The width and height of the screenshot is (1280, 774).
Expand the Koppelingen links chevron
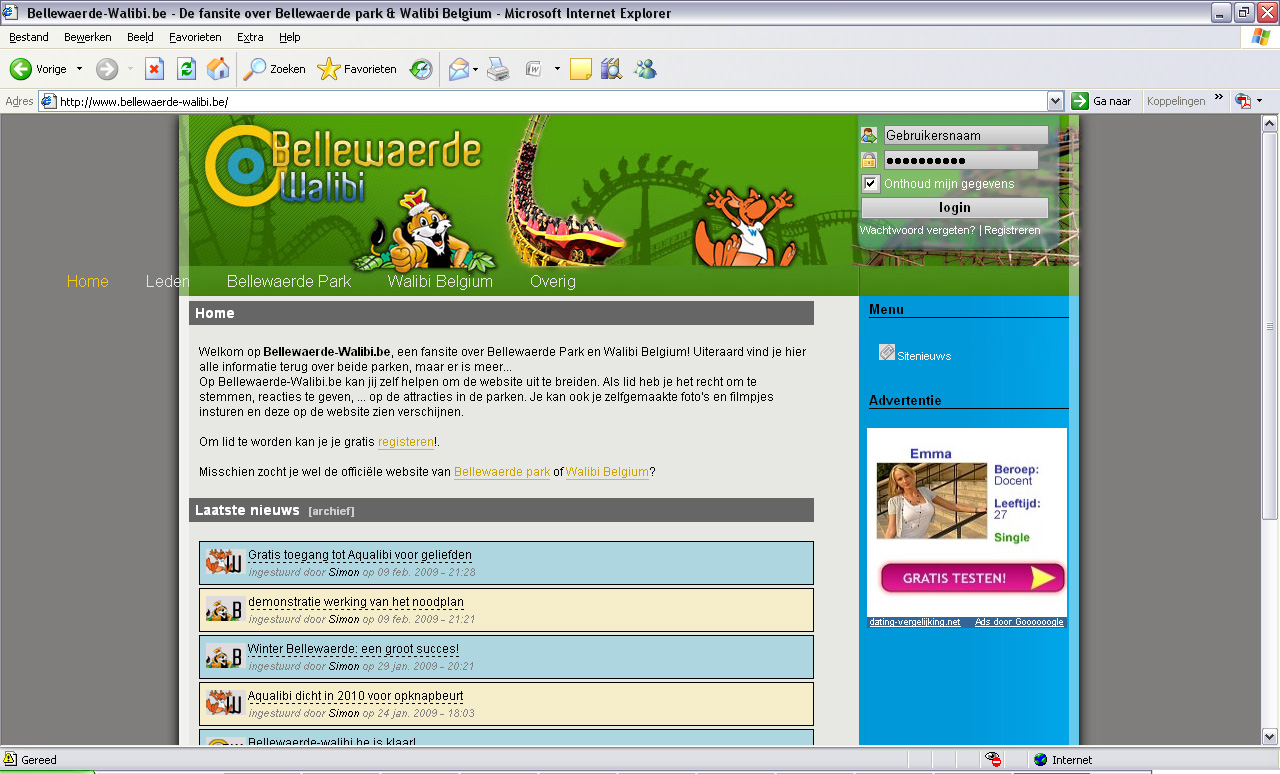(x=1219, y=98)
